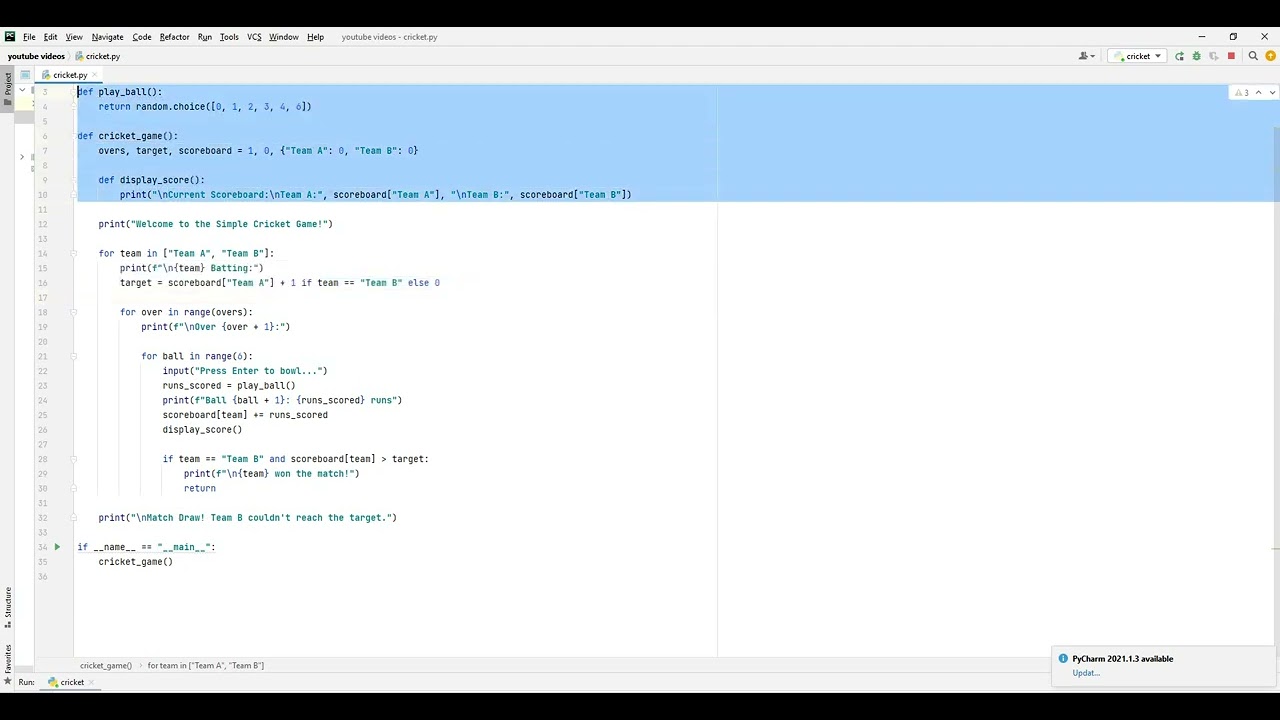Viewport: 1280px width, 720px height.
Task: Collapse the top project tree node
Action: pos(22,90)
